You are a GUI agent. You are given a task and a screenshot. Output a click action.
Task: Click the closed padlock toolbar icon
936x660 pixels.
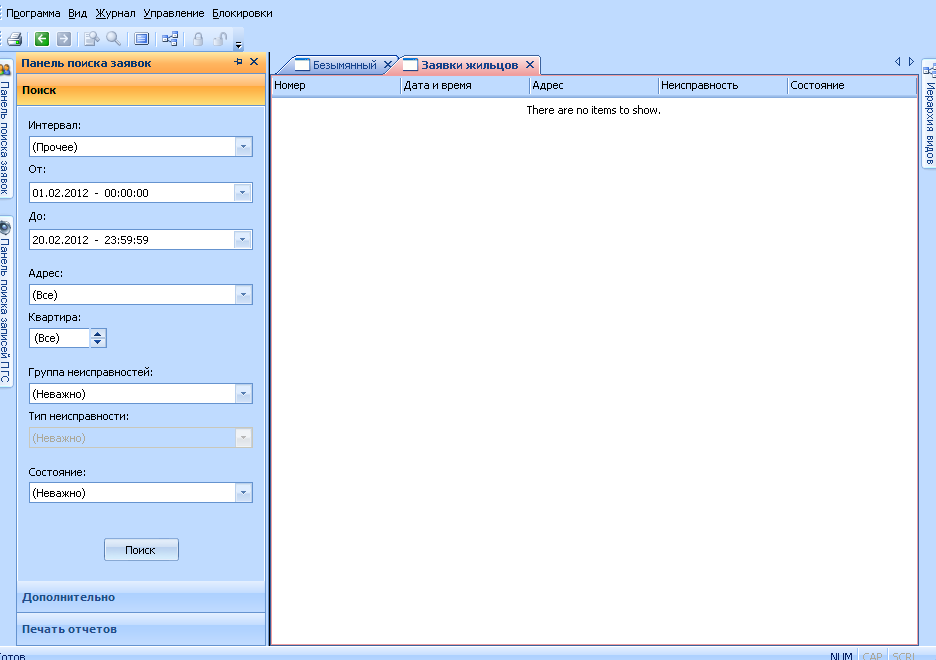(198, 39)
